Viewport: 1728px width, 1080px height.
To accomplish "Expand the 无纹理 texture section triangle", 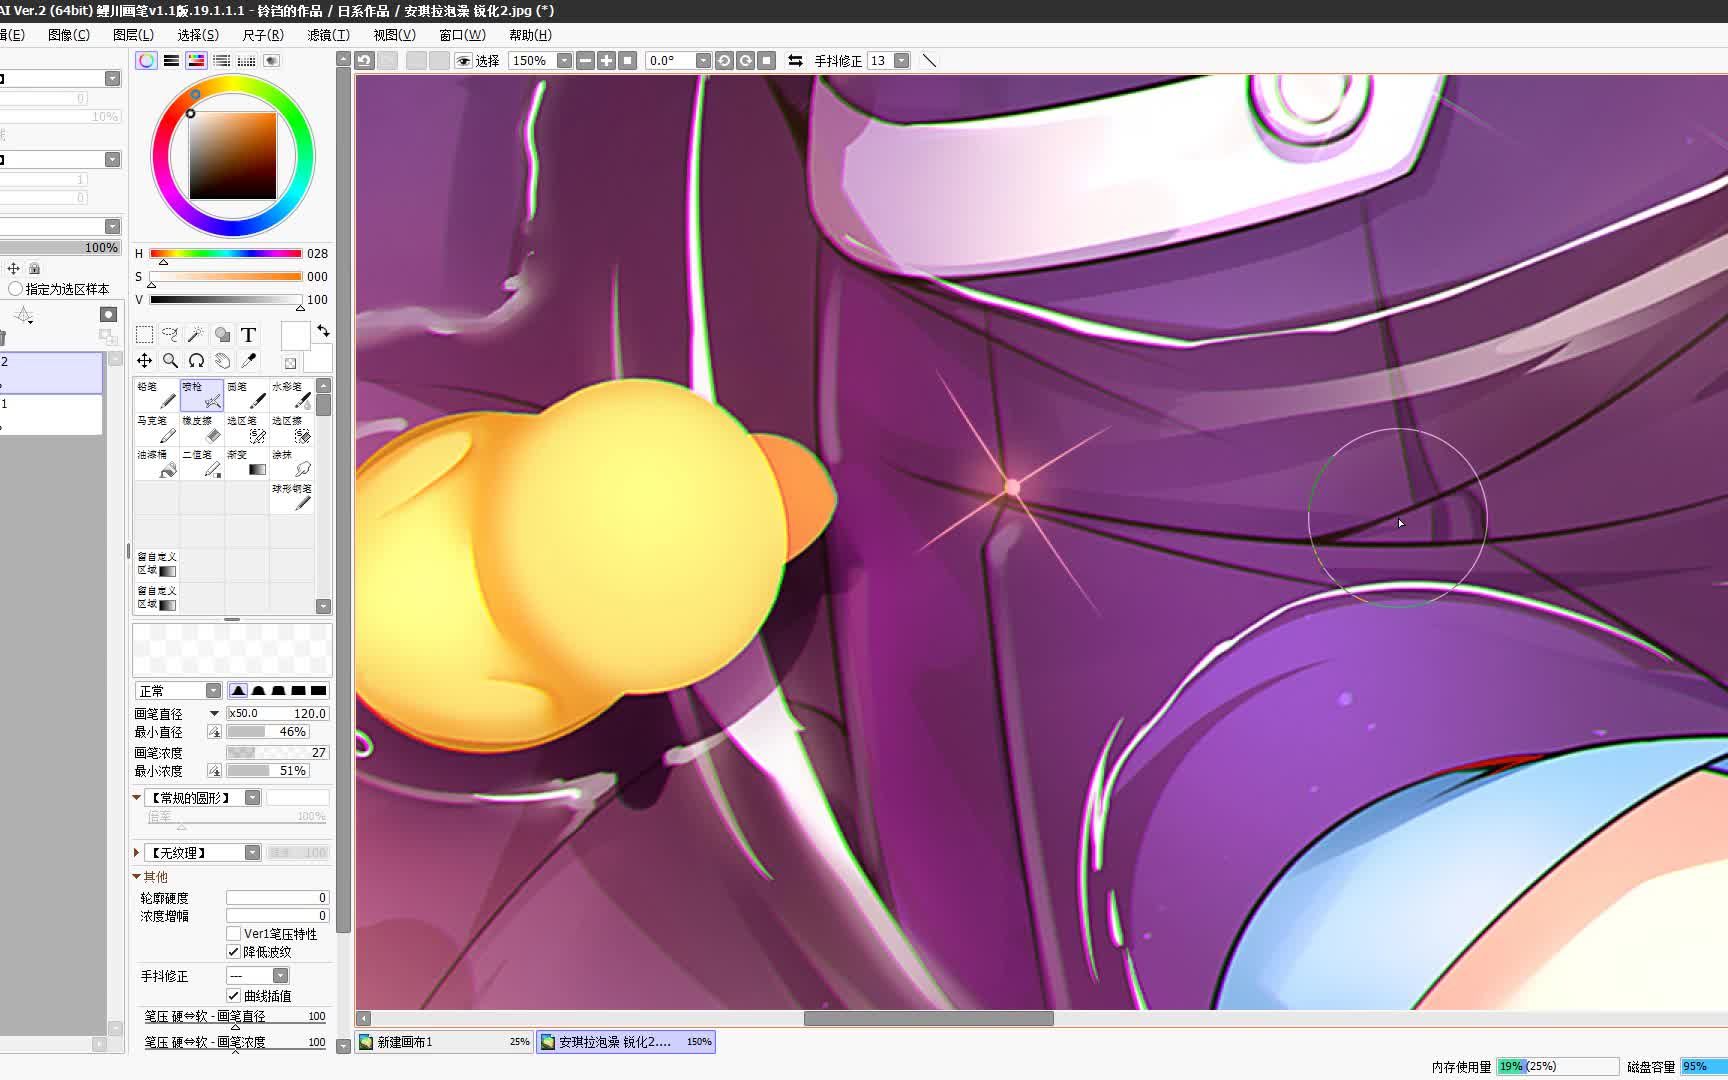I will (x=137, y=853).
